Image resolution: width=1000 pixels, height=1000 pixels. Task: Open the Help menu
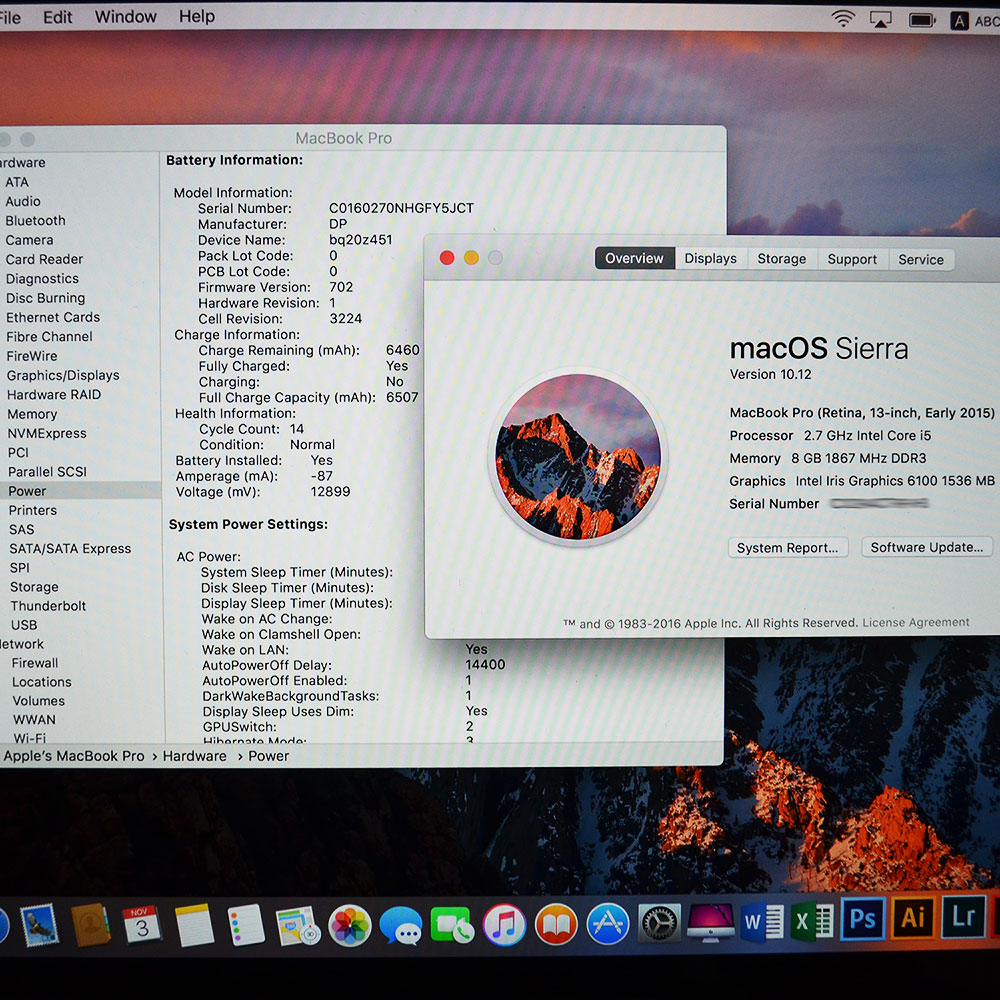click(196, 16)
